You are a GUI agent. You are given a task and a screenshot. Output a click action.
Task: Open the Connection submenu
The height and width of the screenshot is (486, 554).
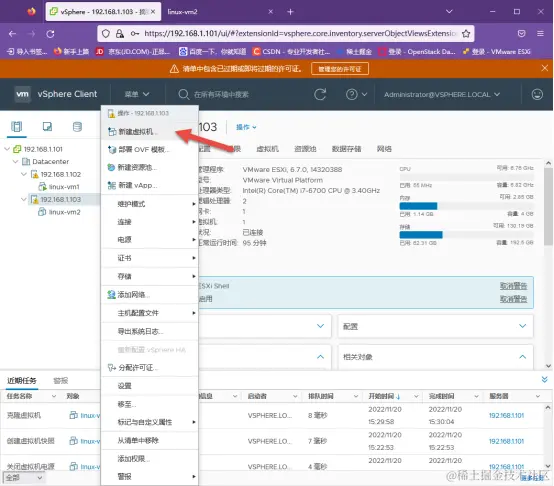[x=149, y=222]
